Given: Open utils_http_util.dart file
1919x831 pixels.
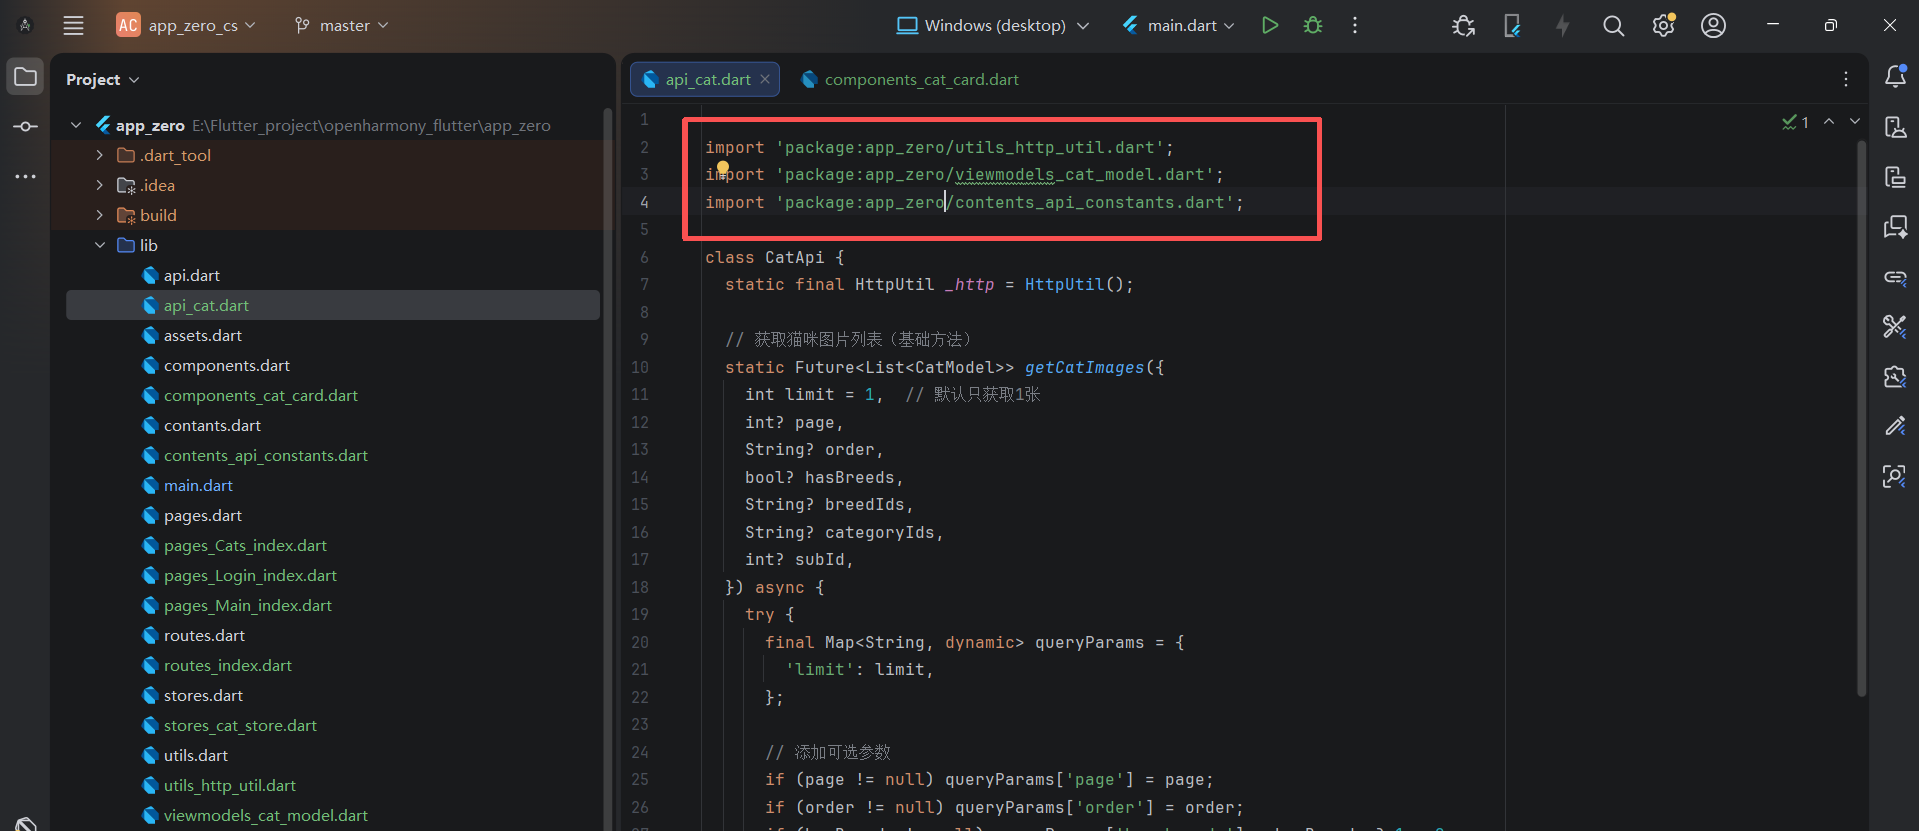Looking at the screenshot, I should point(229,785).
